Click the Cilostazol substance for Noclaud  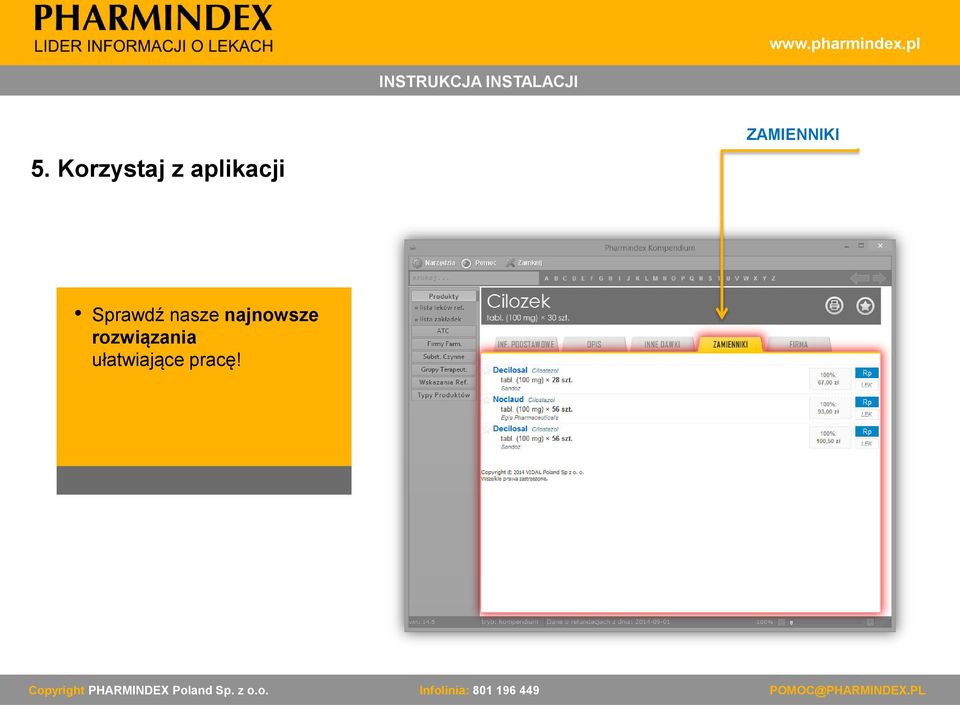point(541,400)
